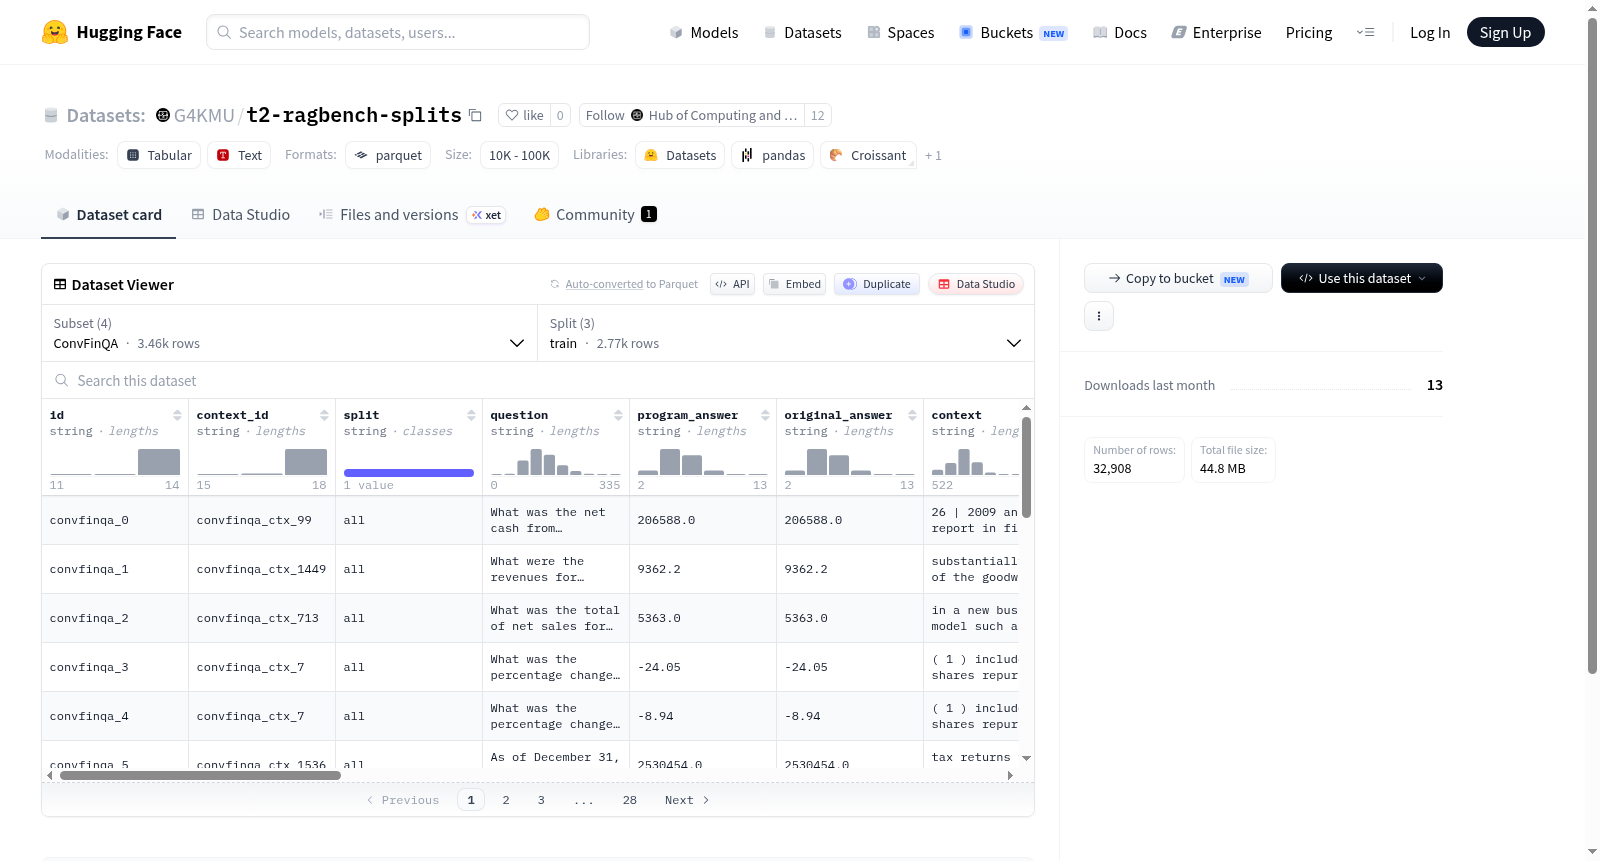Screen dimensions: 1600x861
Task: Open the Community tab
Action: point(595,215)
